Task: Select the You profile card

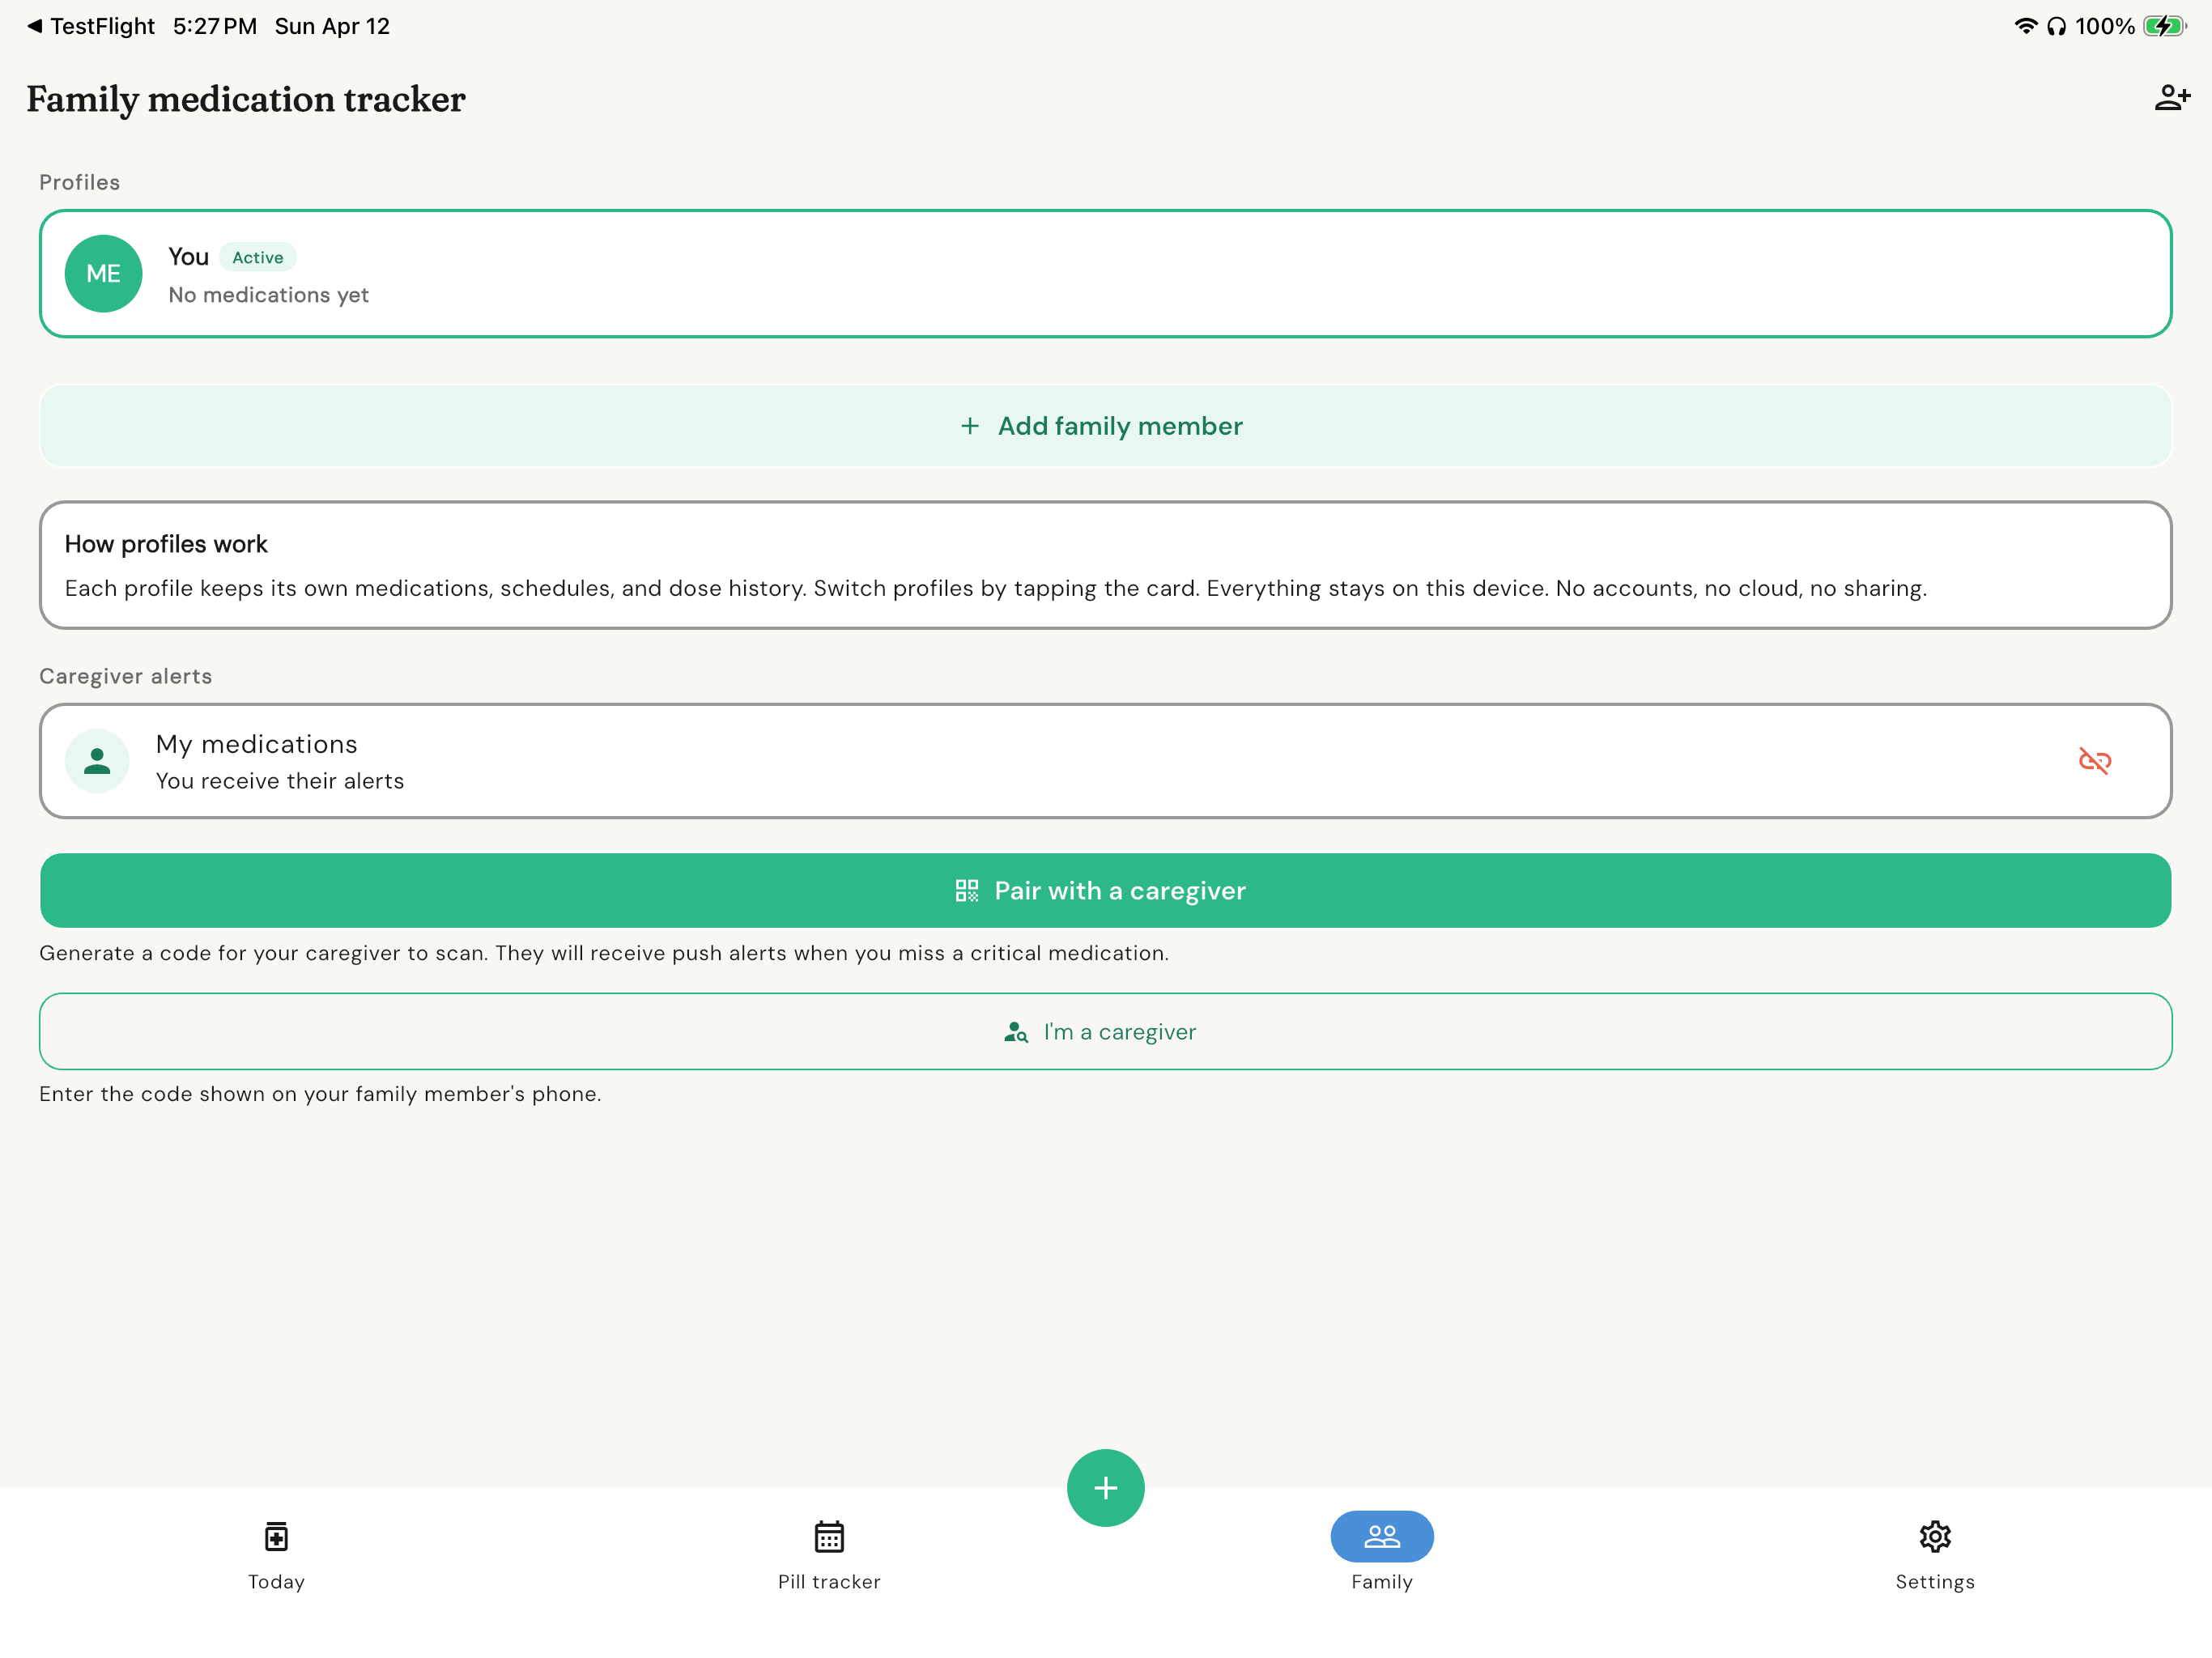Action: [1106, 274]
